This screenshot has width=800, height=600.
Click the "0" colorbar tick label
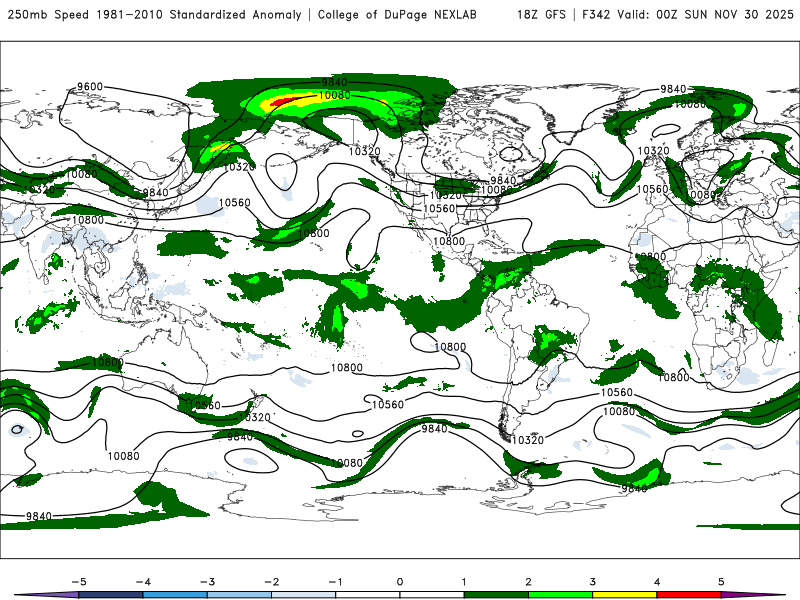coord(400,582)
